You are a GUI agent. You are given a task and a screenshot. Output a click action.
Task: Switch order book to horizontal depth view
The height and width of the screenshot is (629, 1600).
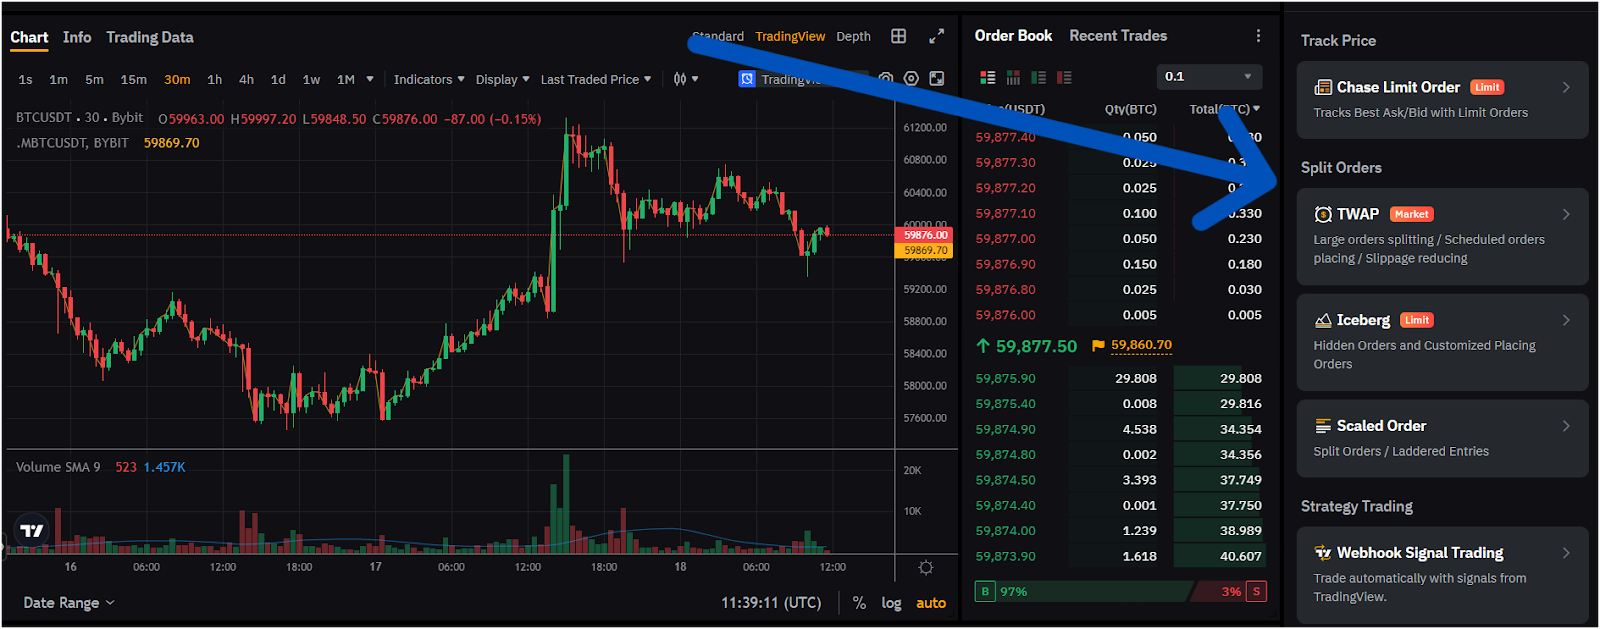tap(1013, 77)
